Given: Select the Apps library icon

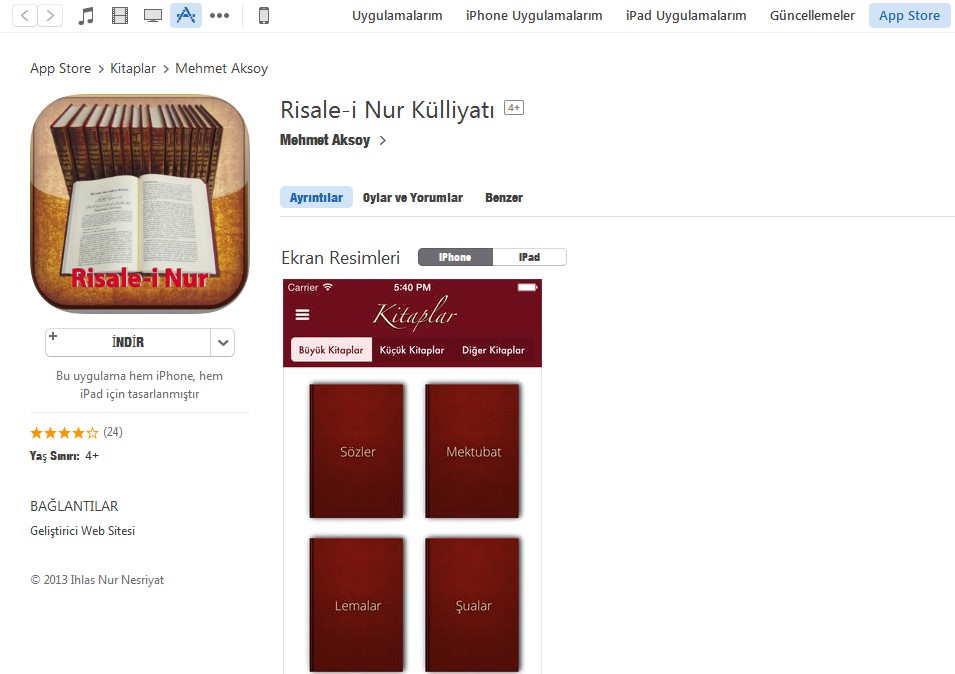Looking at the screenshot, I should tap(185, 15).
